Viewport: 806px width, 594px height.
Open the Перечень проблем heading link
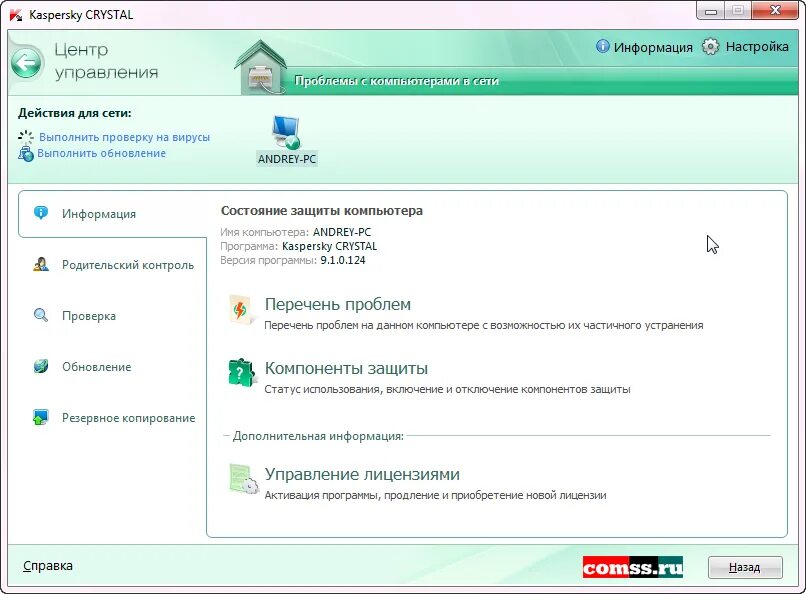click(x=338, y=304)
